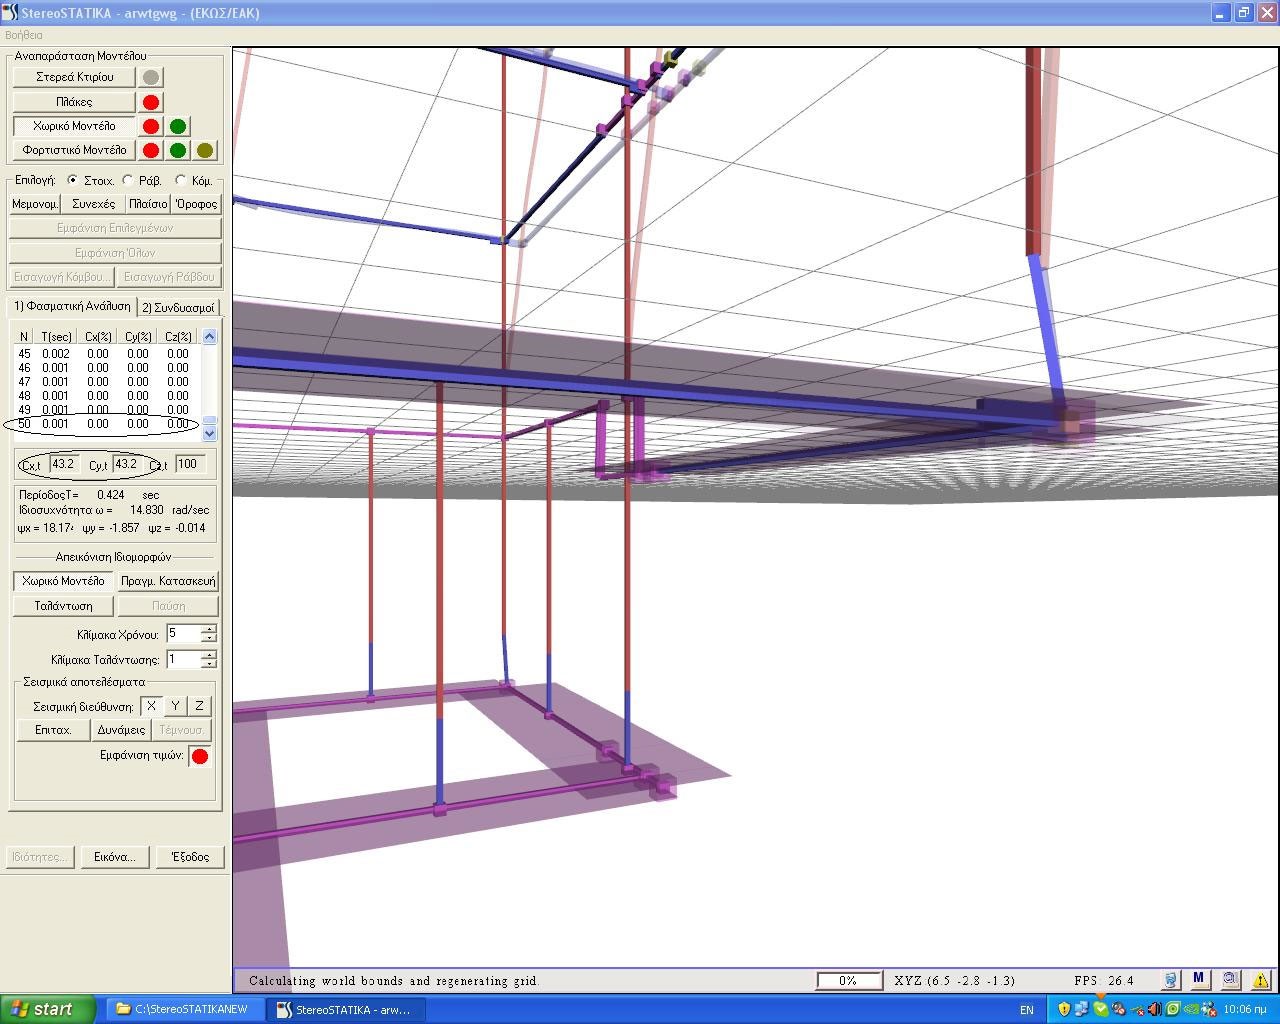This screenshot has height=1024, width=1280.
Task: Increase the Κλίμακα Χρόνου value
Action: pos(208,630)
